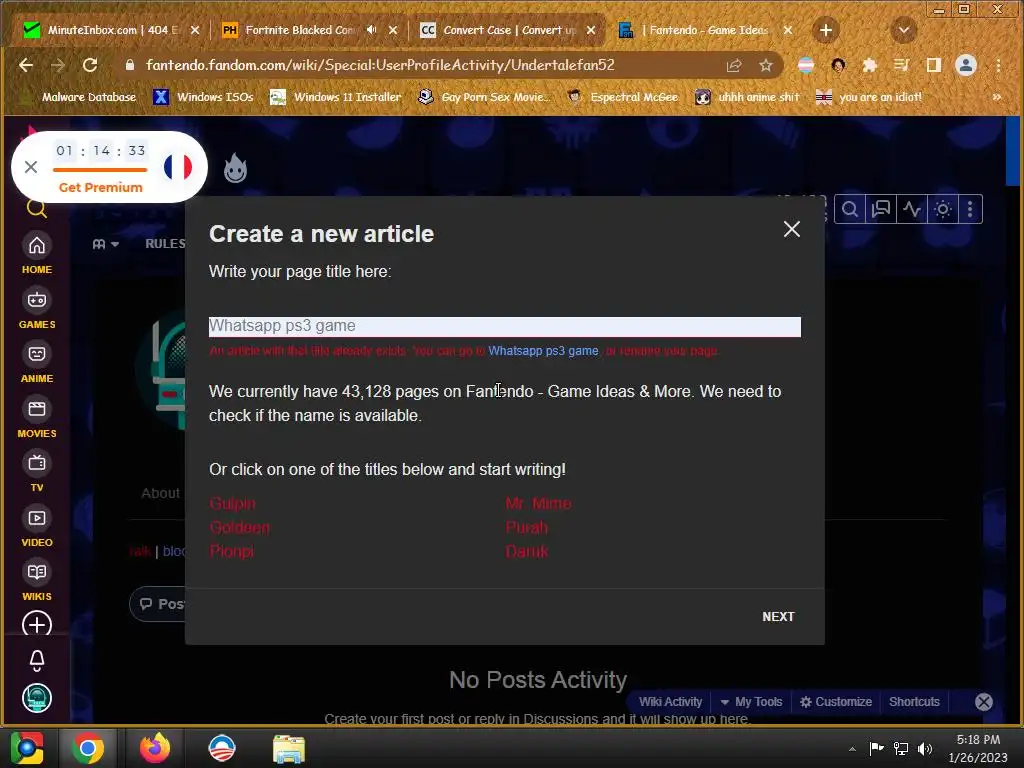Choose the Gulpin suggested title

click(x=232, y=504)
